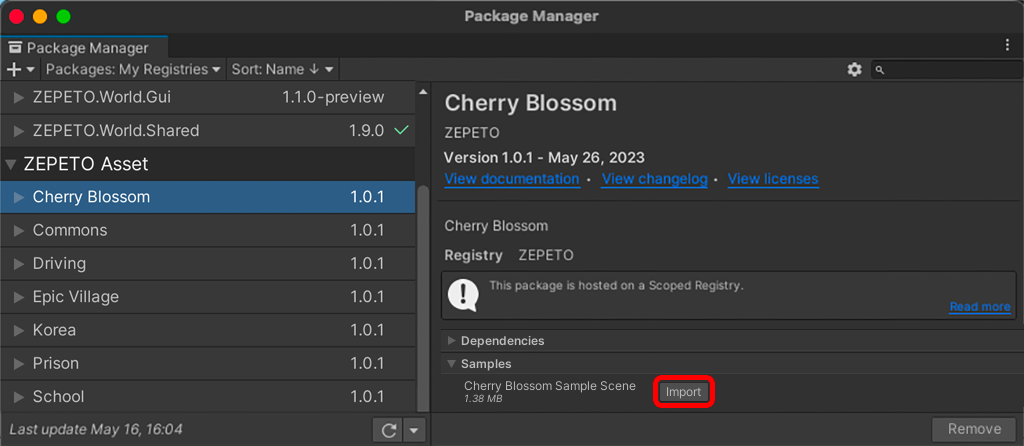Screen dimensions: 1024x446
Task: Collapse the ZEPETO Asset group
Action: click(x=10, y=164)
